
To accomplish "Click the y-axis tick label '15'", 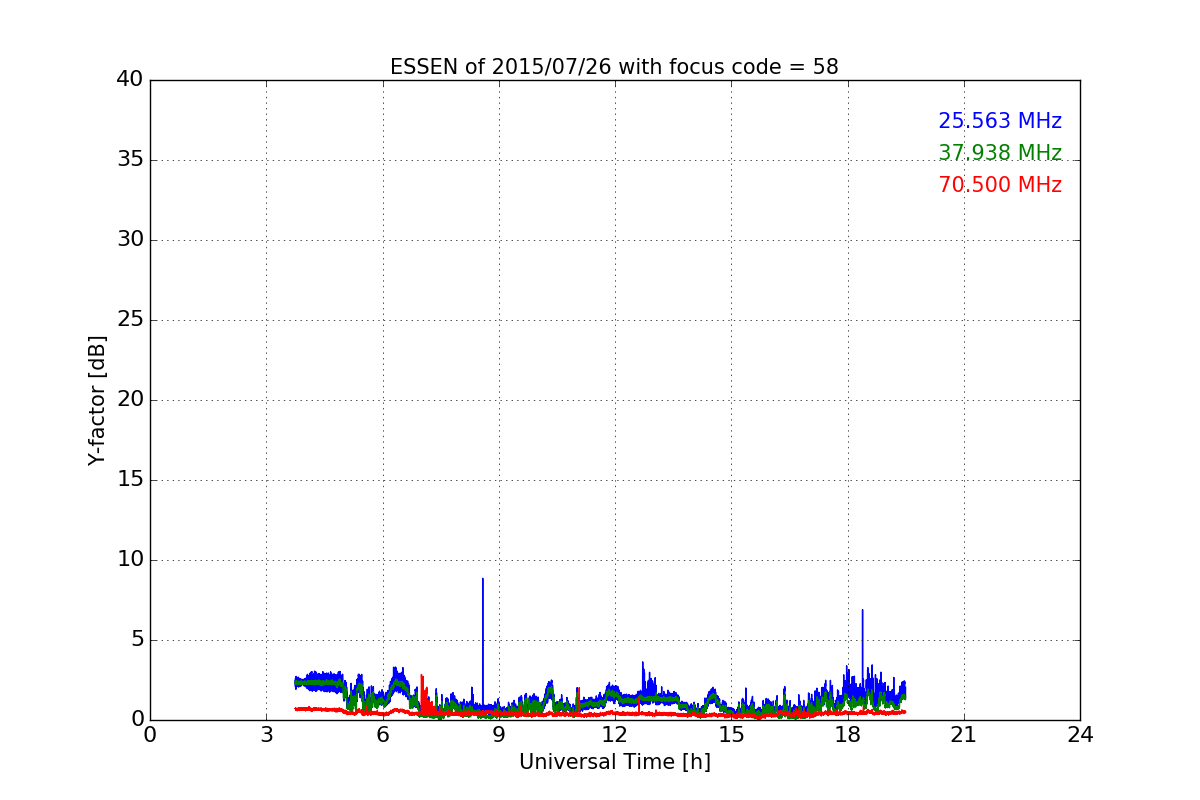I will (x=130, y=480).
